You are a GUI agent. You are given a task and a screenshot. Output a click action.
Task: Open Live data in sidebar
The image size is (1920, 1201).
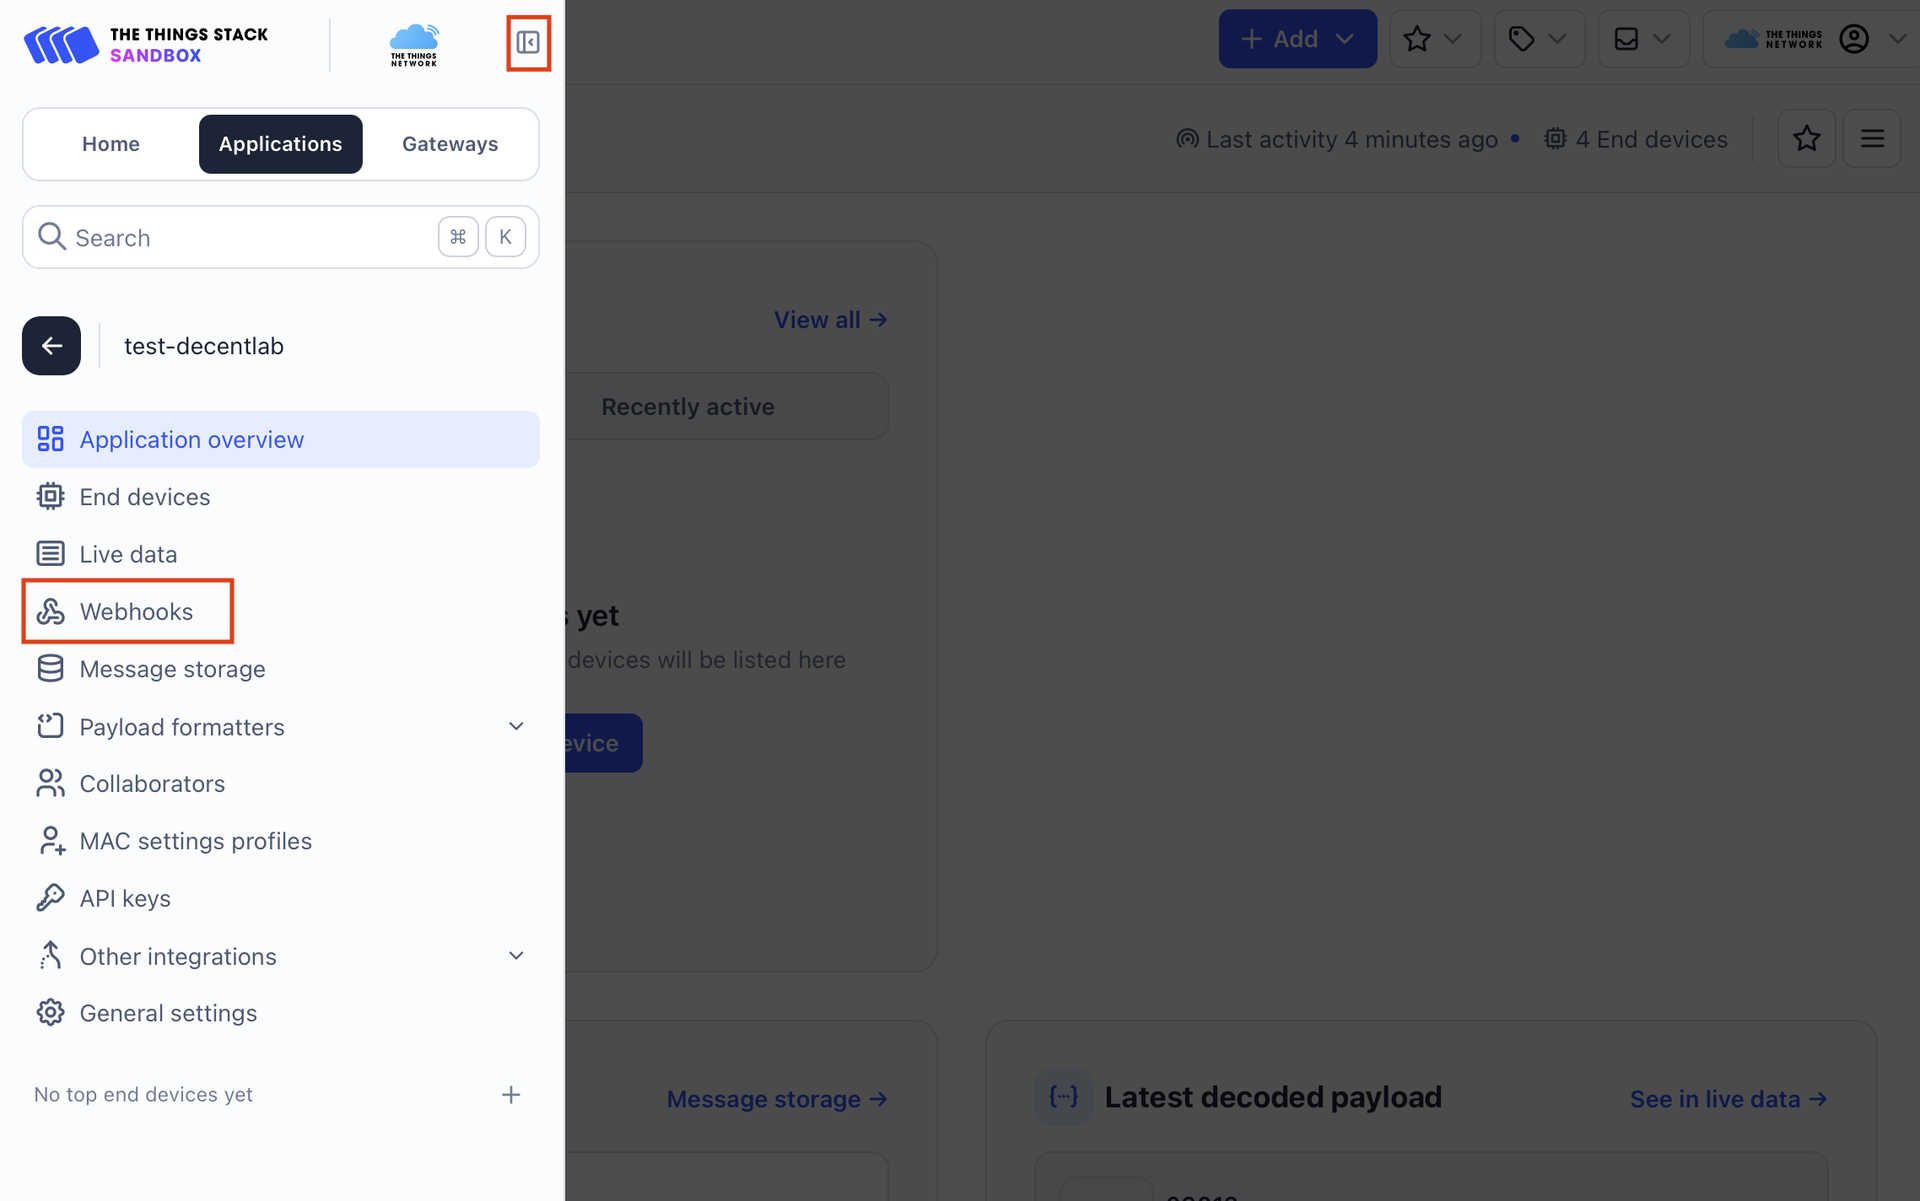click(x=281, y=554)
